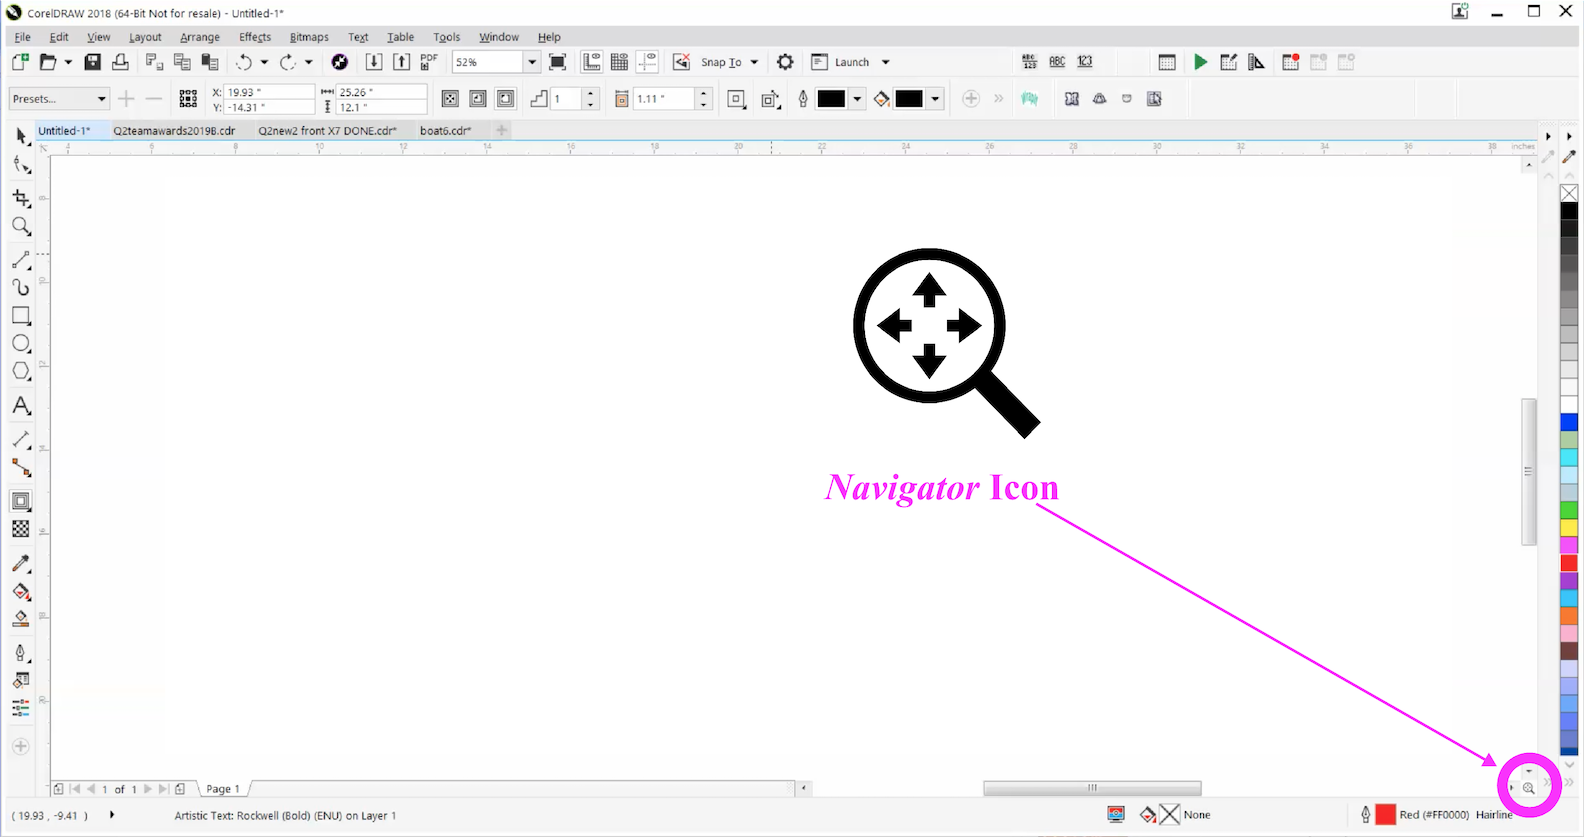This screenshot has width=1584, height=837.
Task: Click the green Play macro button
Action: (1200, 62)
